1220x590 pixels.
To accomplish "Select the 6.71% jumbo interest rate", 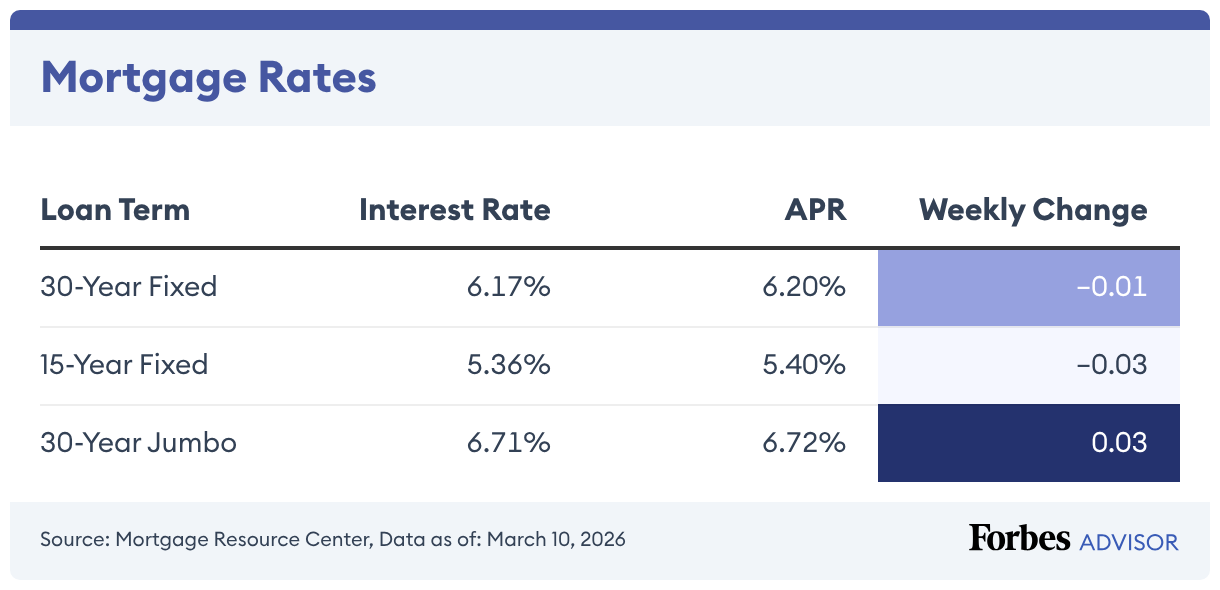I will (508, 442).
